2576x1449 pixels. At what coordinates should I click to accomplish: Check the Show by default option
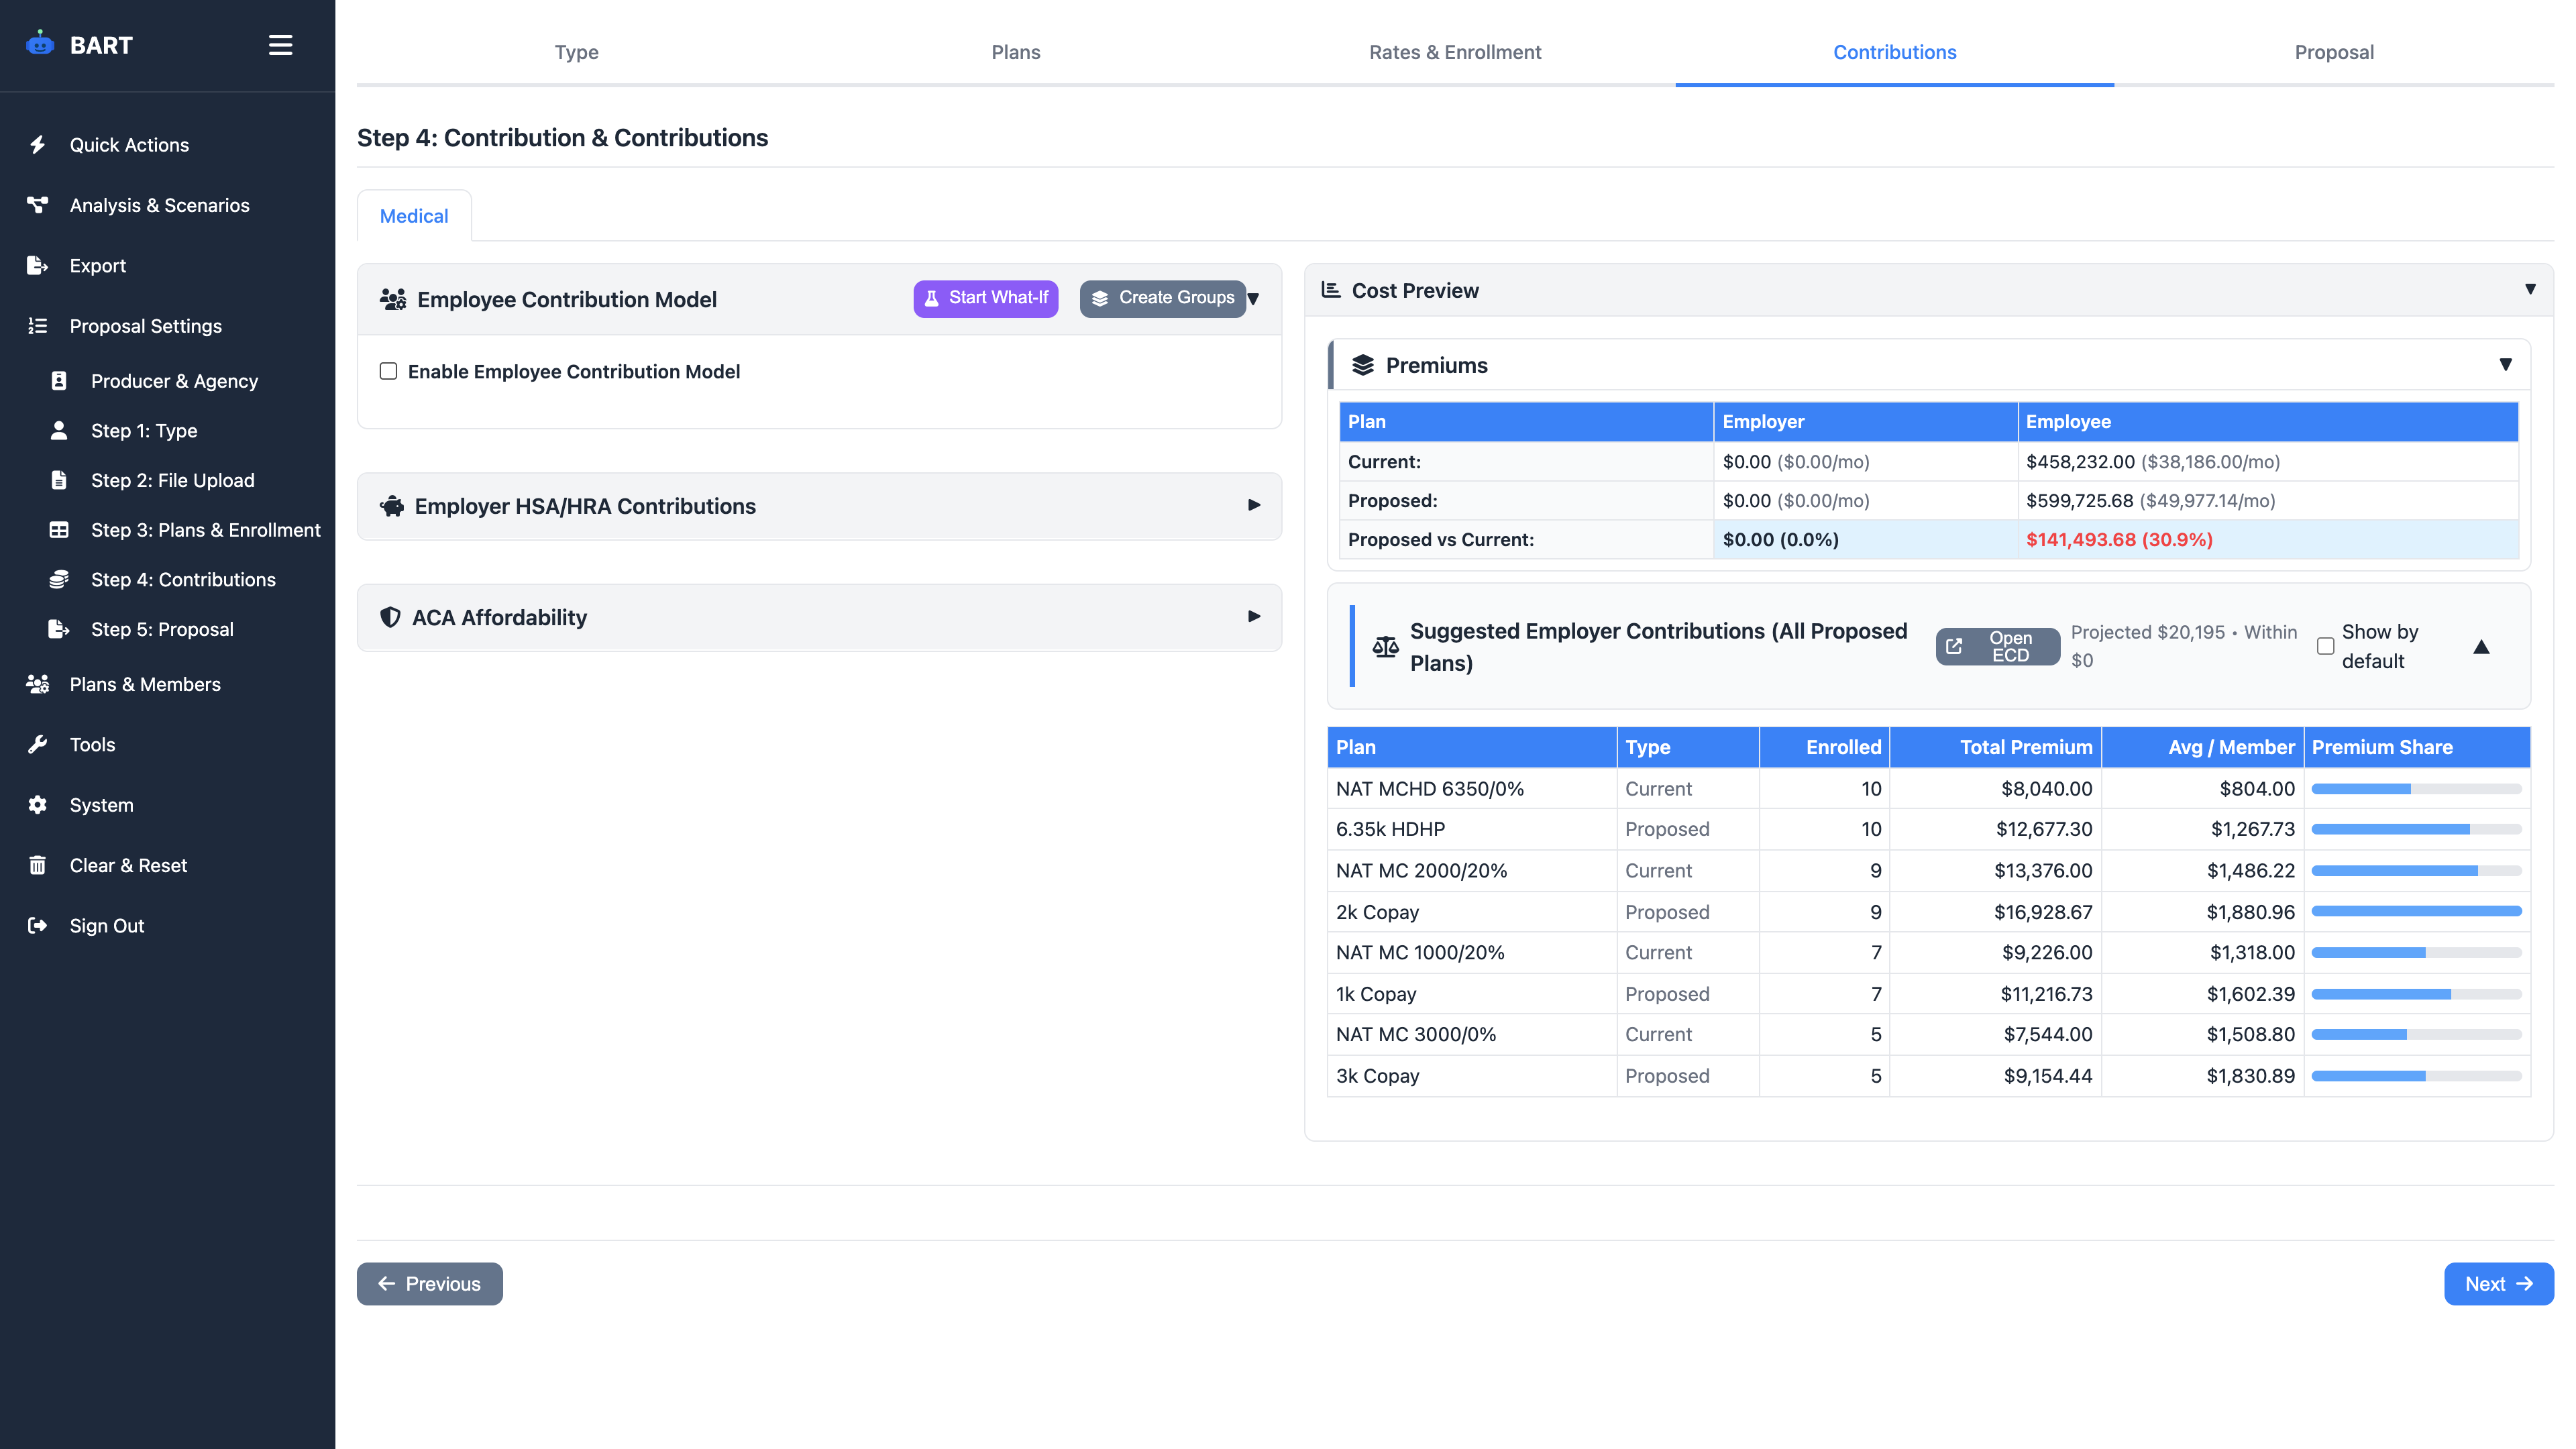(2325, 646)
